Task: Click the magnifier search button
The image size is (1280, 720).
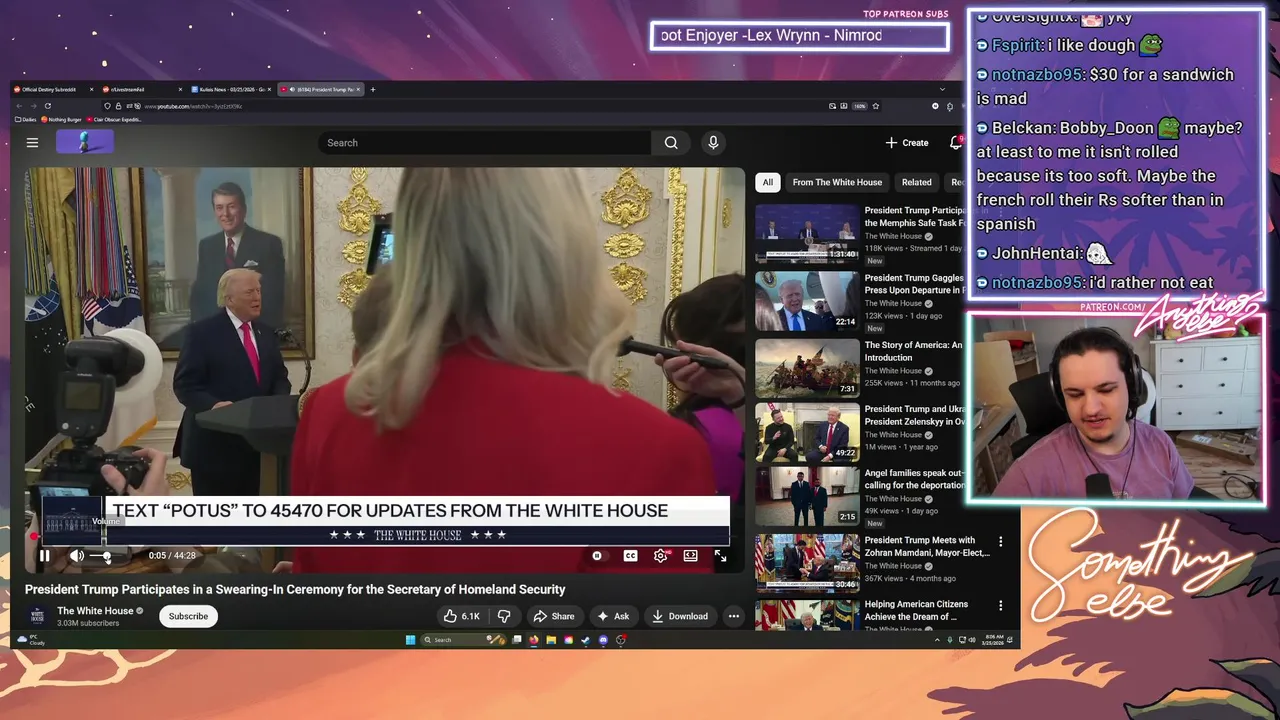Action: [671, 143]
